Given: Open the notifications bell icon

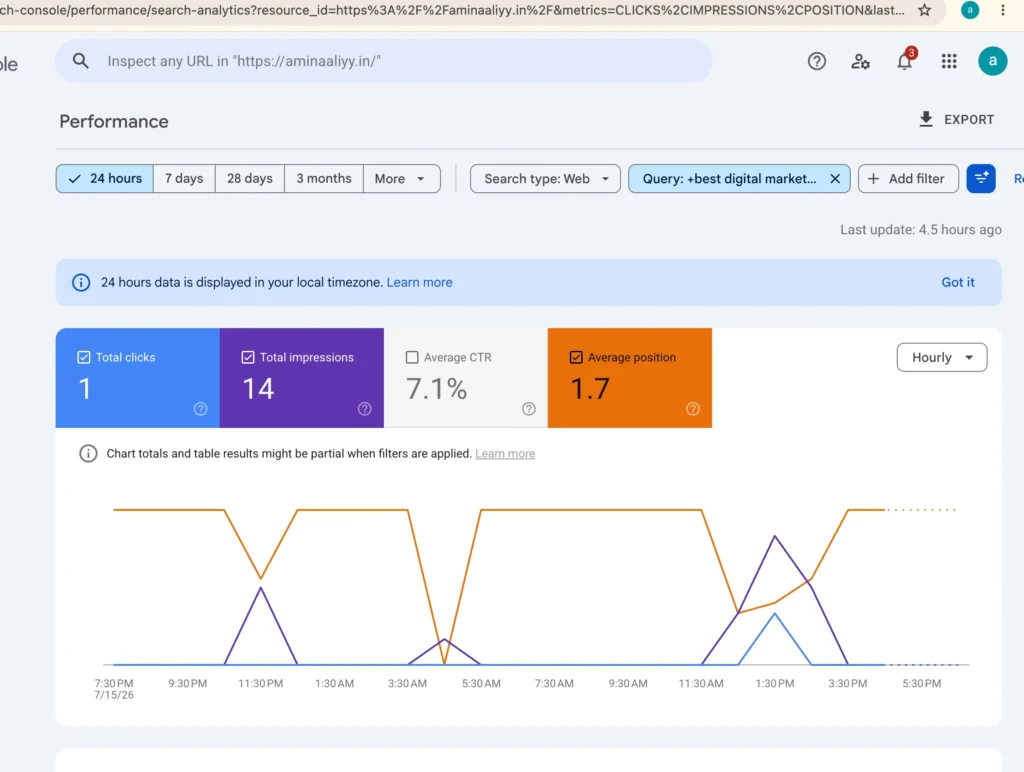Looking at the screenshot, I should point(904,61).
